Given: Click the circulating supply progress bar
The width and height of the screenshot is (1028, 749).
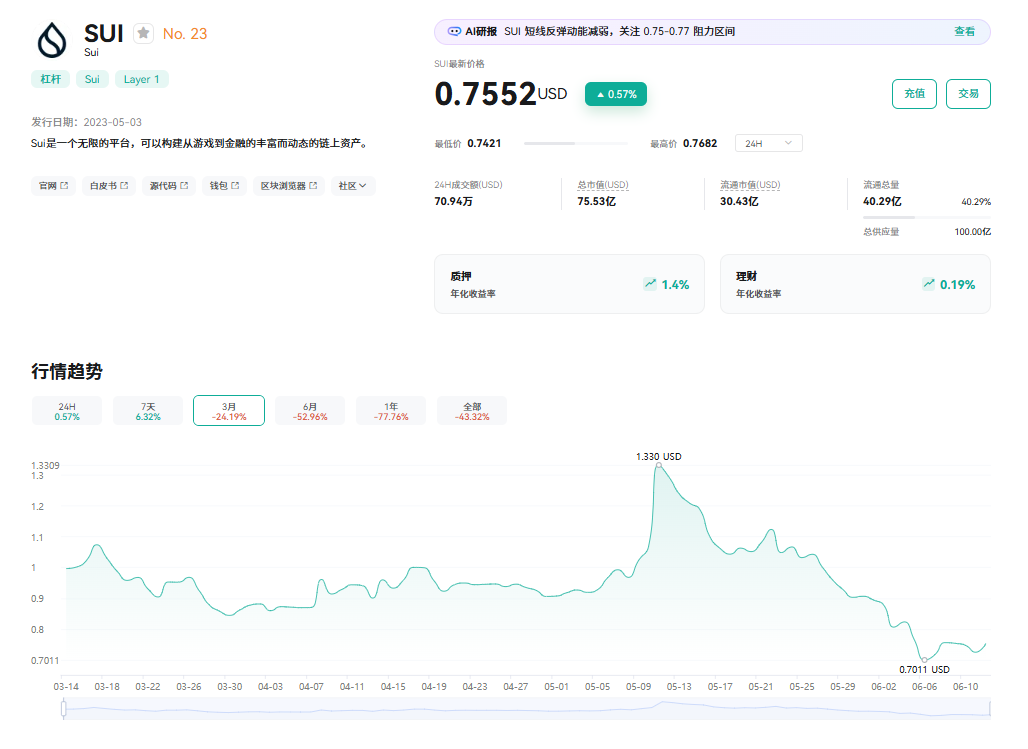Looking at the screenshot, I should (x=926, y=216).
